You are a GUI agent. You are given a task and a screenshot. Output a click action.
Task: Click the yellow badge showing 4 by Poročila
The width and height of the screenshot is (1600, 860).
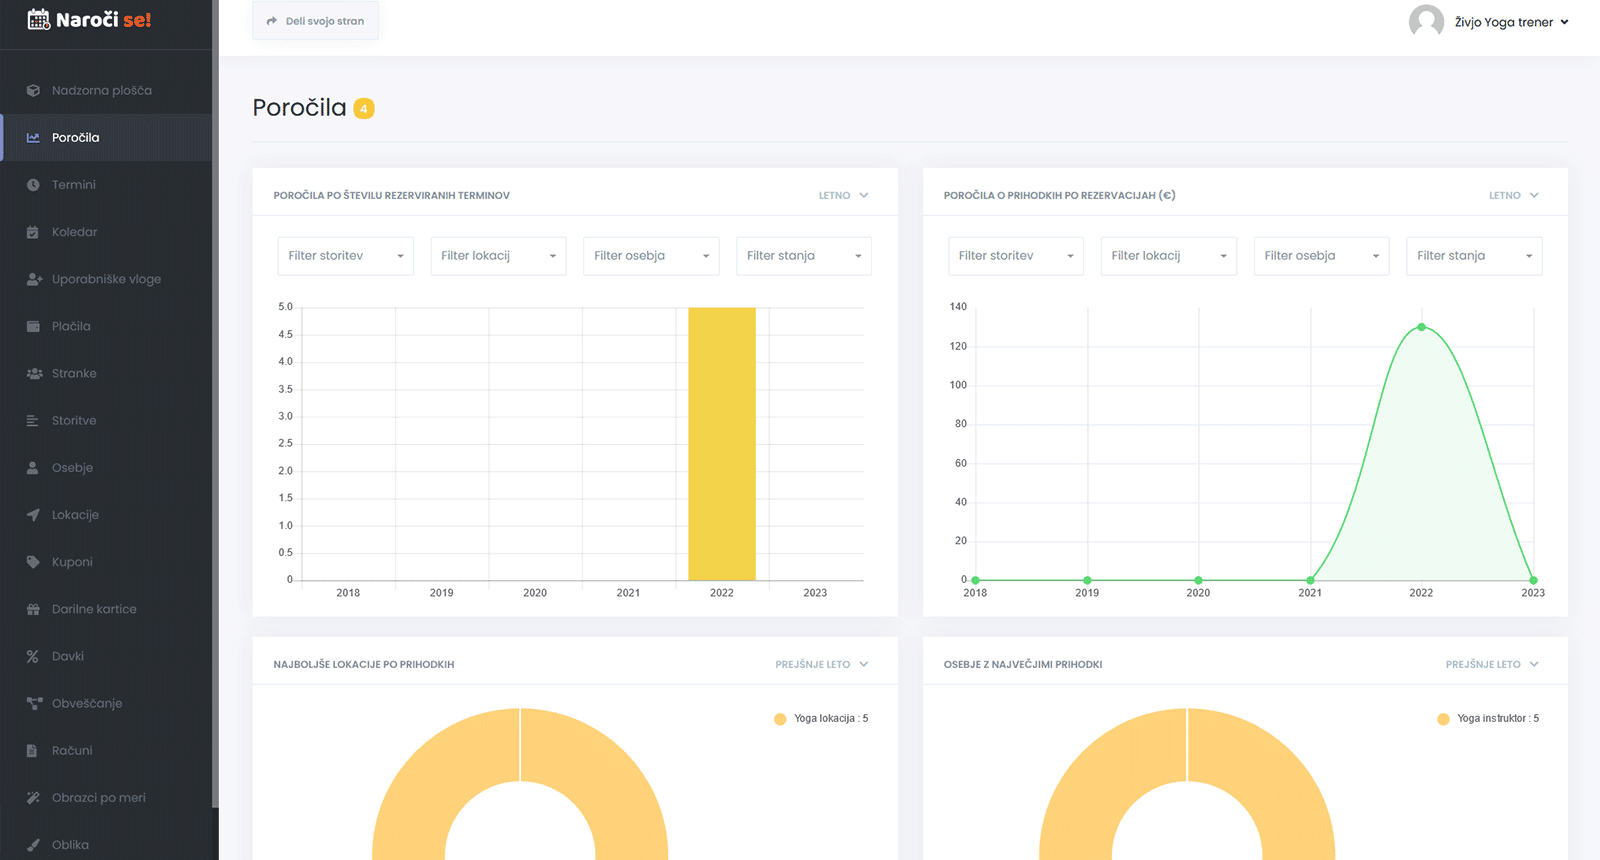(364, 108)
